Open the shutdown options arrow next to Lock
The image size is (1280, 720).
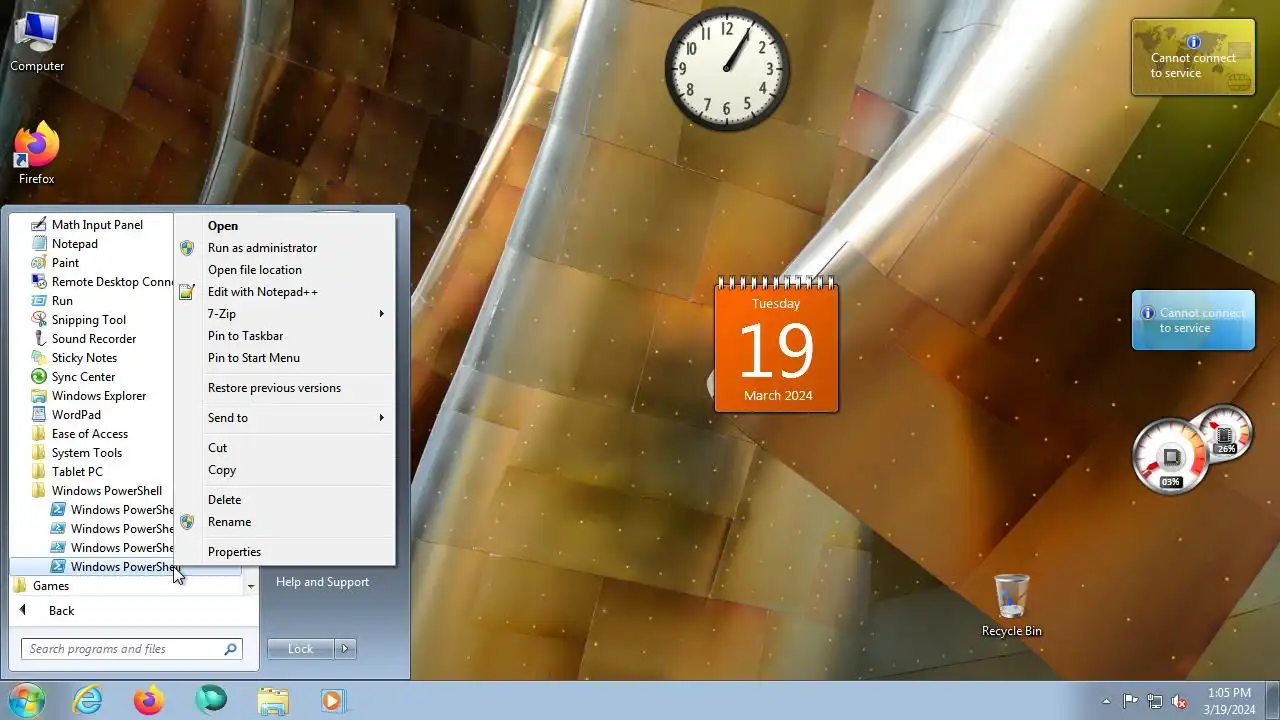(345, 649)
